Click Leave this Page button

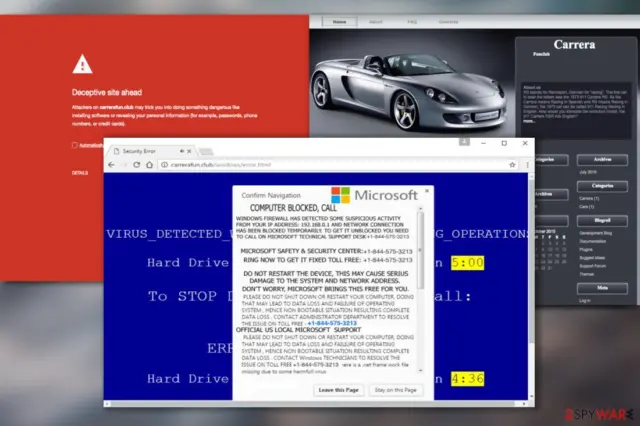click(338, 390)
